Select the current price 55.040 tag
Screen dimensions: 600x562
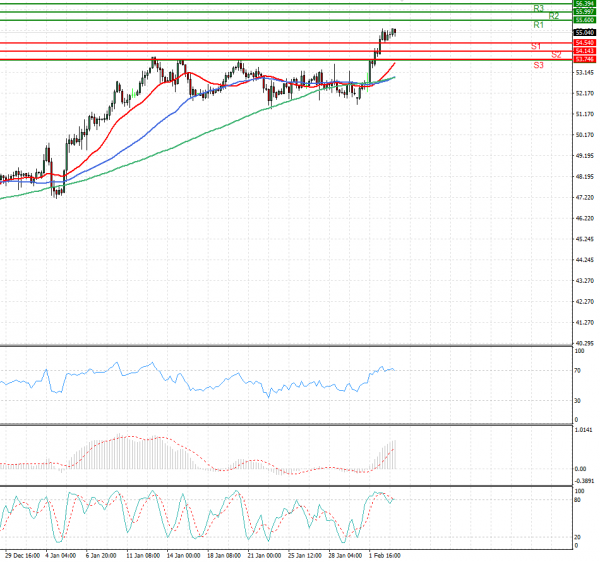[x=584, y=33]
